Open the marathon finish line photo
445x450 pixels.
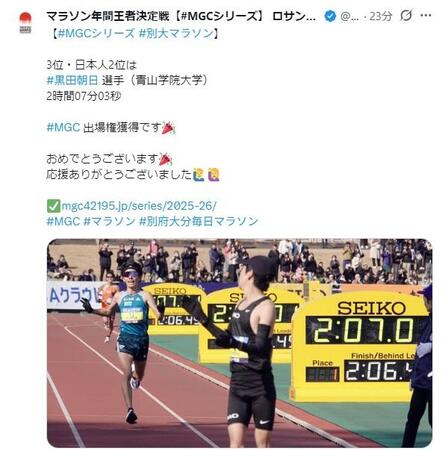coord(240,343)
